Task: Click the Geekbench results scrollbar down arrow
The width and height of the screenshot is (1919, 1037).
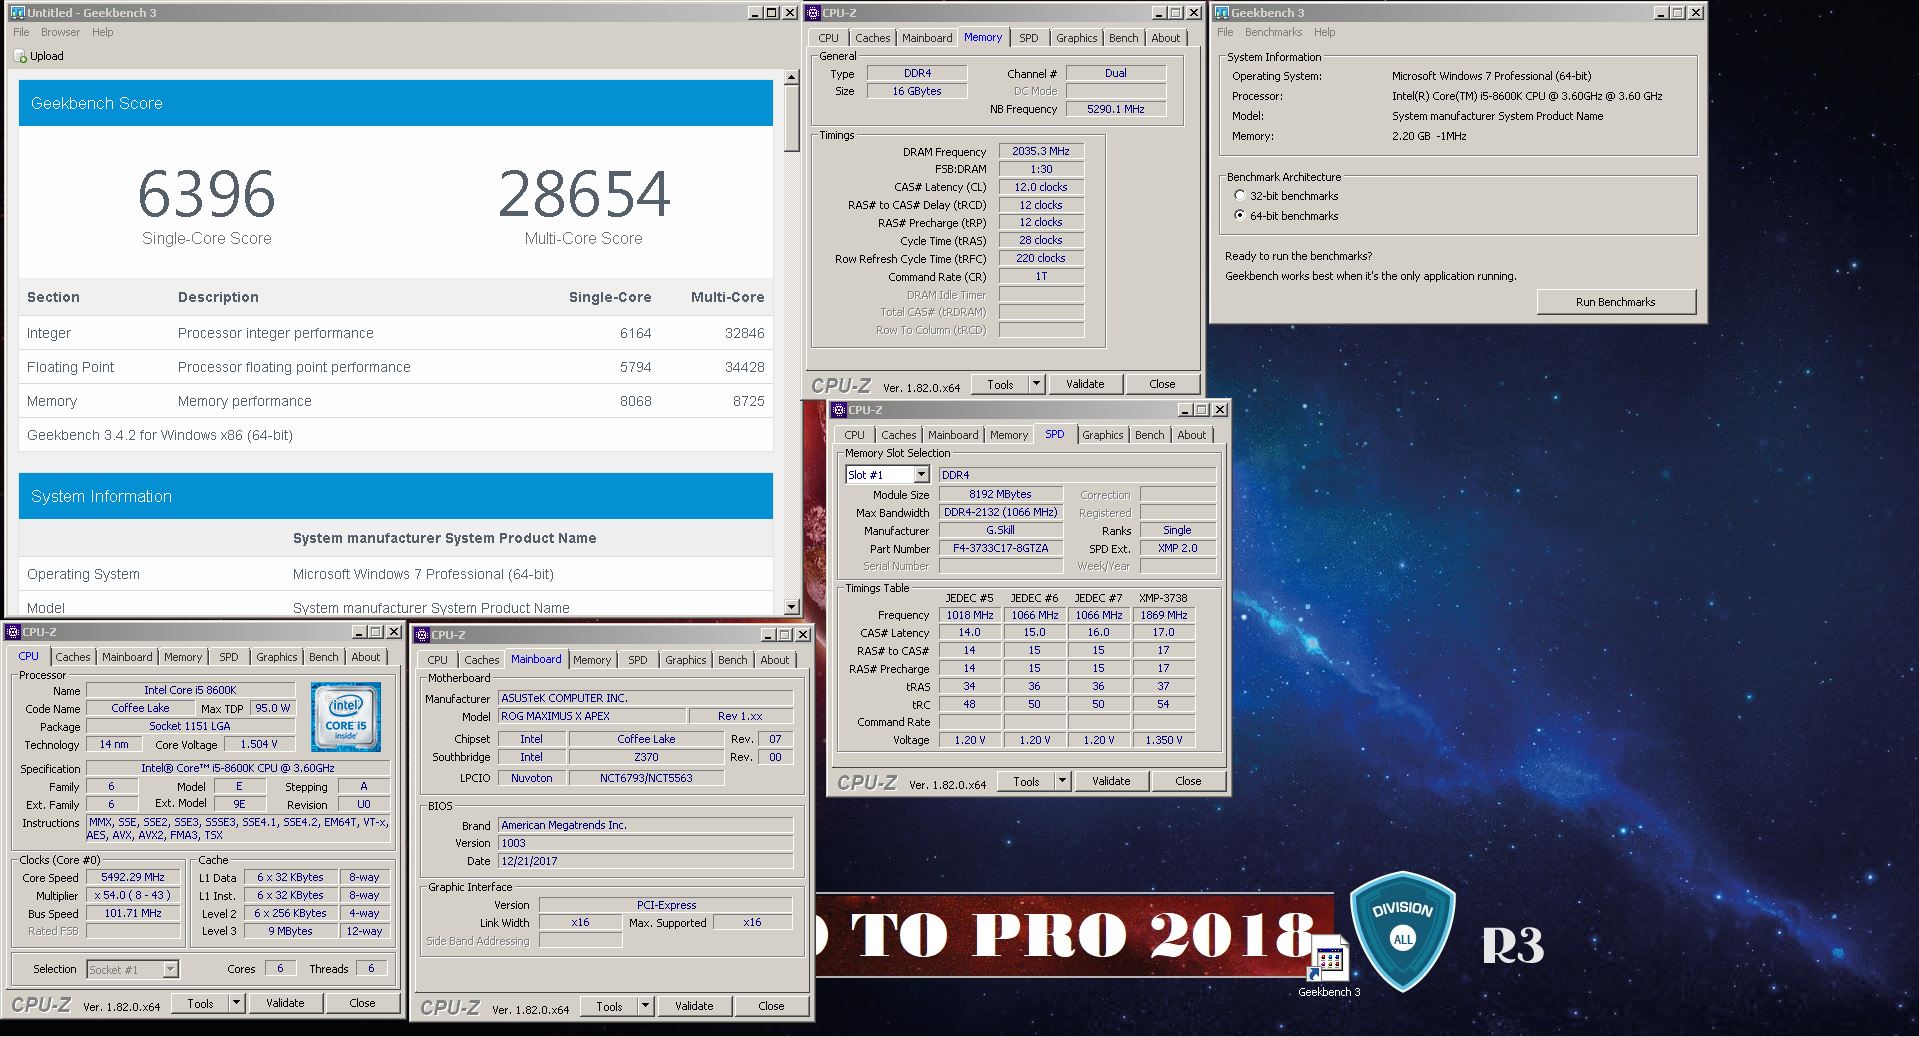Action: point(791,607)
